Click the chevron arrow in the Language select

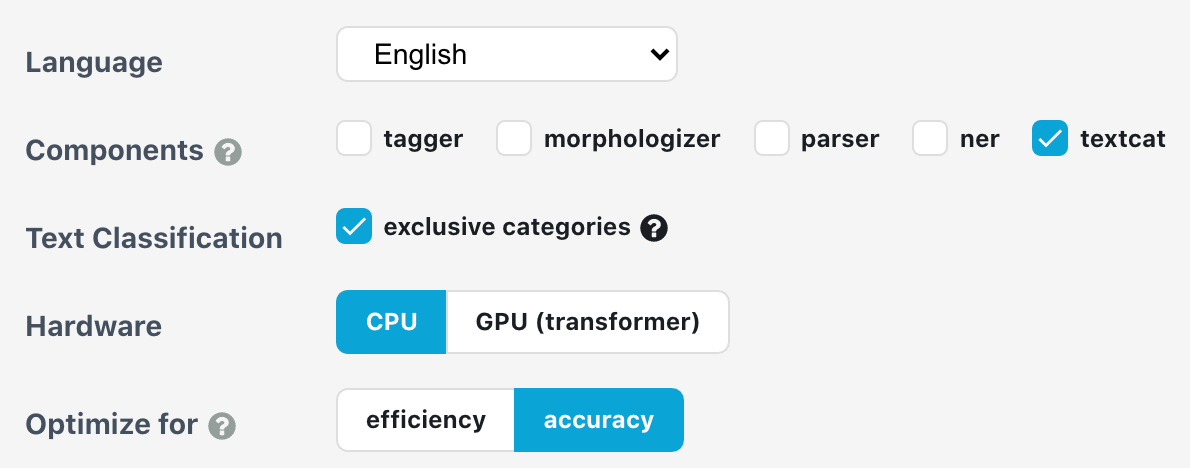coord(659,54)
